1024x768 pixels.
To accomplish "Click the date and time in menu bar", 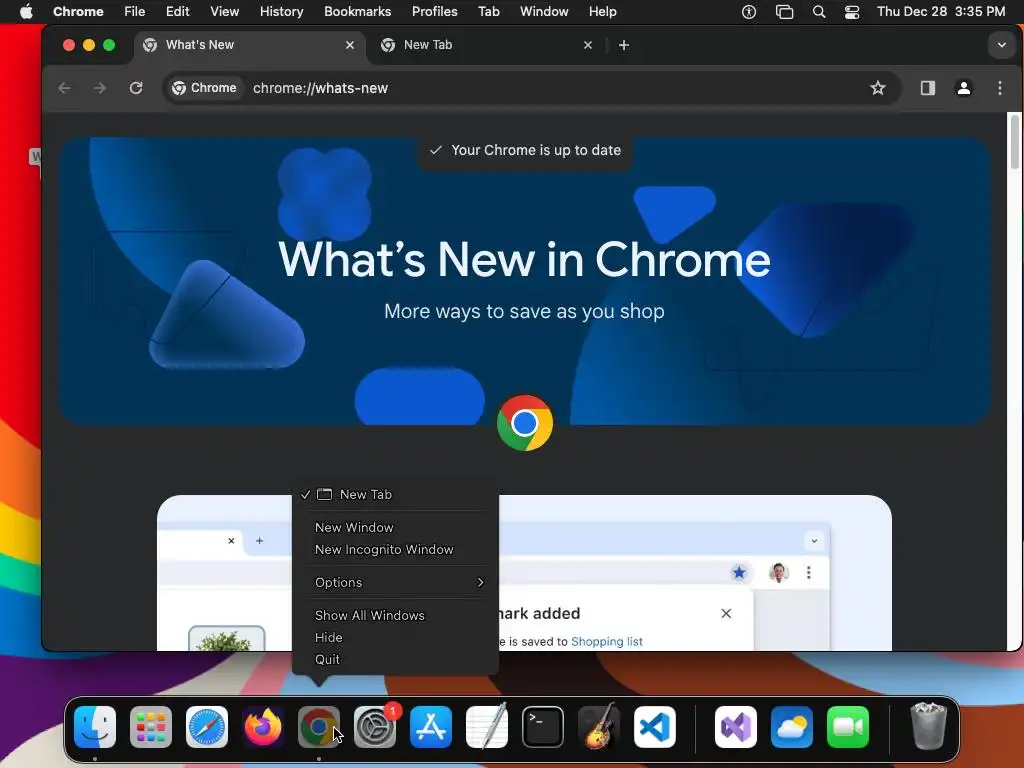I will click(940, 12).
